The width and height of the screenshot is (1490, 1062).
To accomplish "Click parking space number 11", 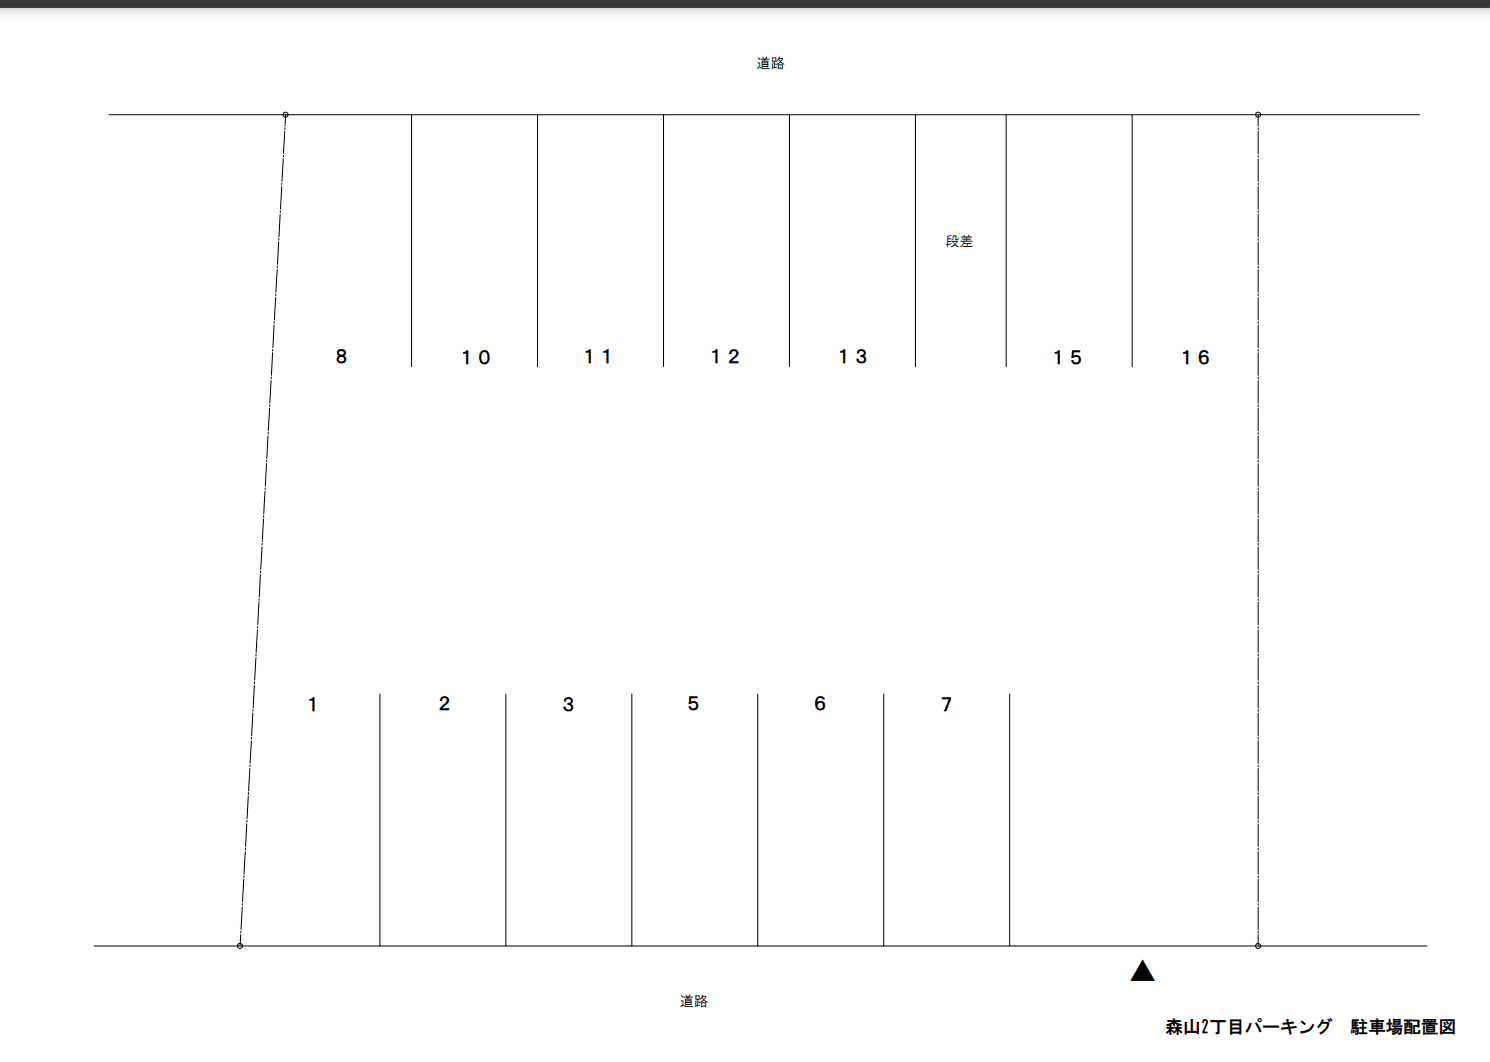I will coord(598,356).
